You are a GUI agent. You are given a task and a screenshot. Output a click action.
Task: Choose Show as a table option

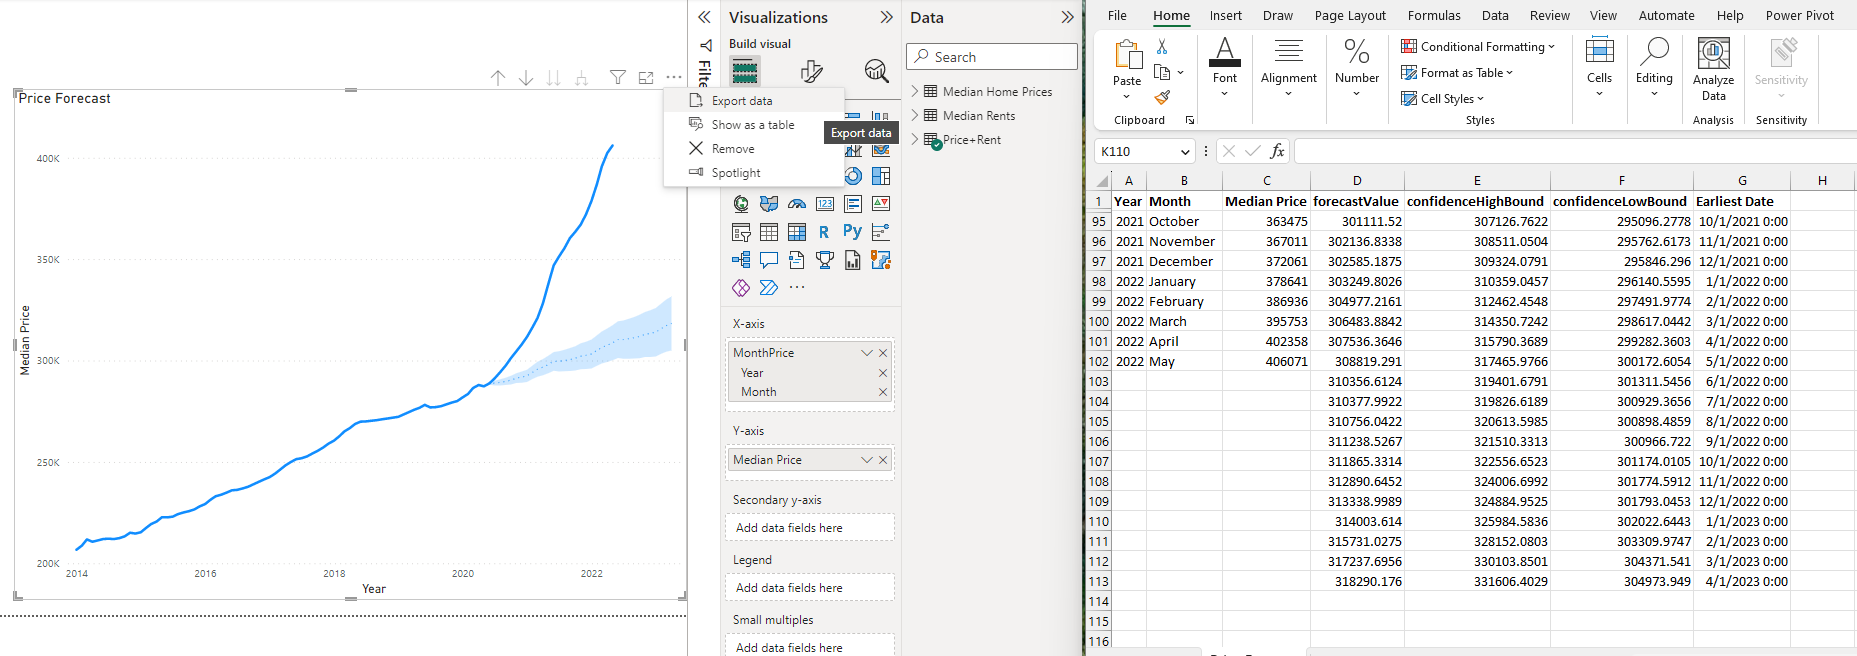(x=754, y=125)
